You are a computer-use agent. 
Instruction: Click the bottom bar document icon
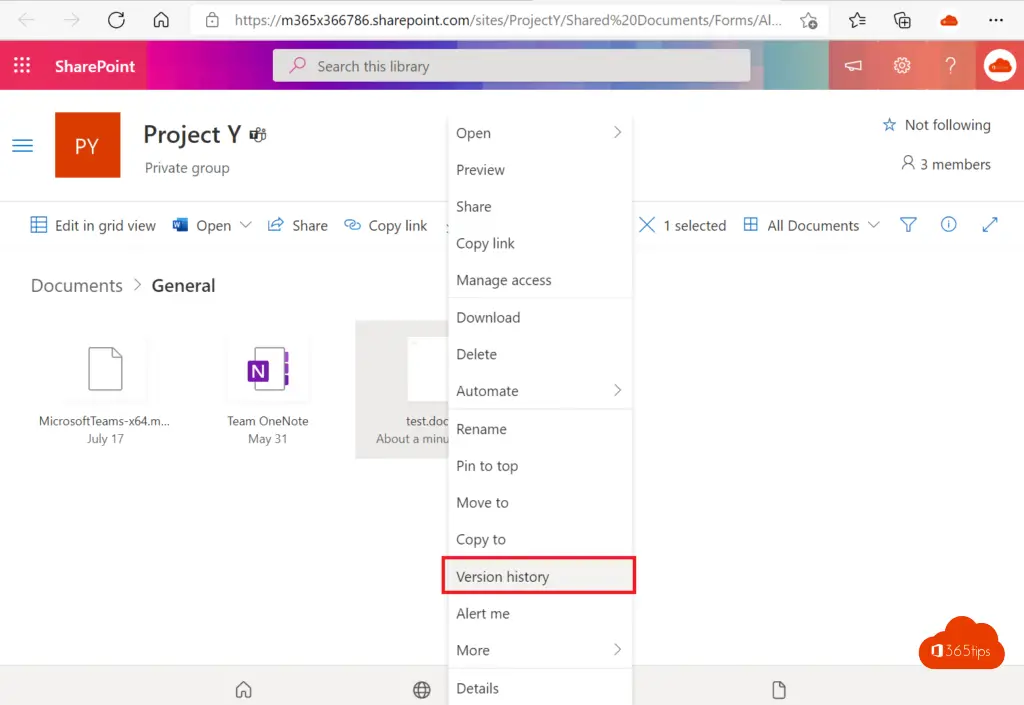[778, 689]
